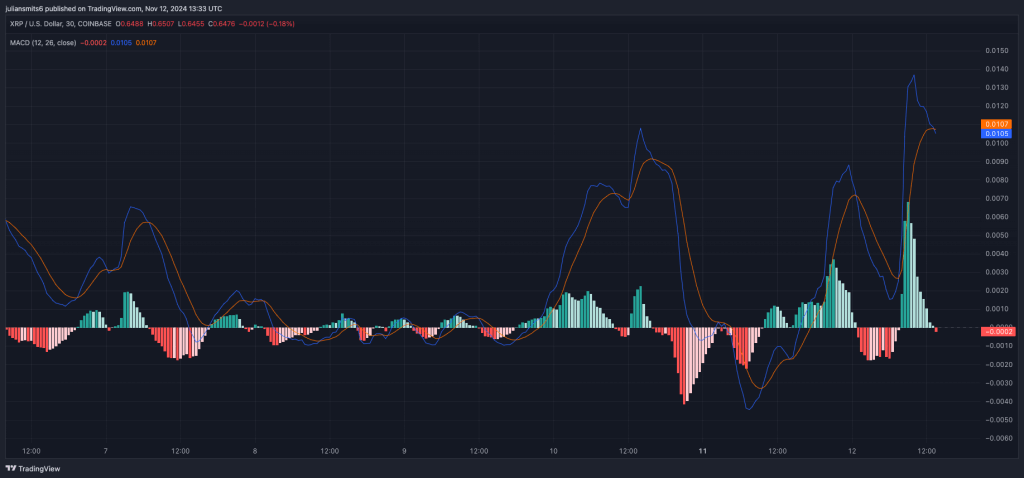The image size is (1024, 478).
Task: Click the 0.0130 label on the price axis
Action: 997,87
